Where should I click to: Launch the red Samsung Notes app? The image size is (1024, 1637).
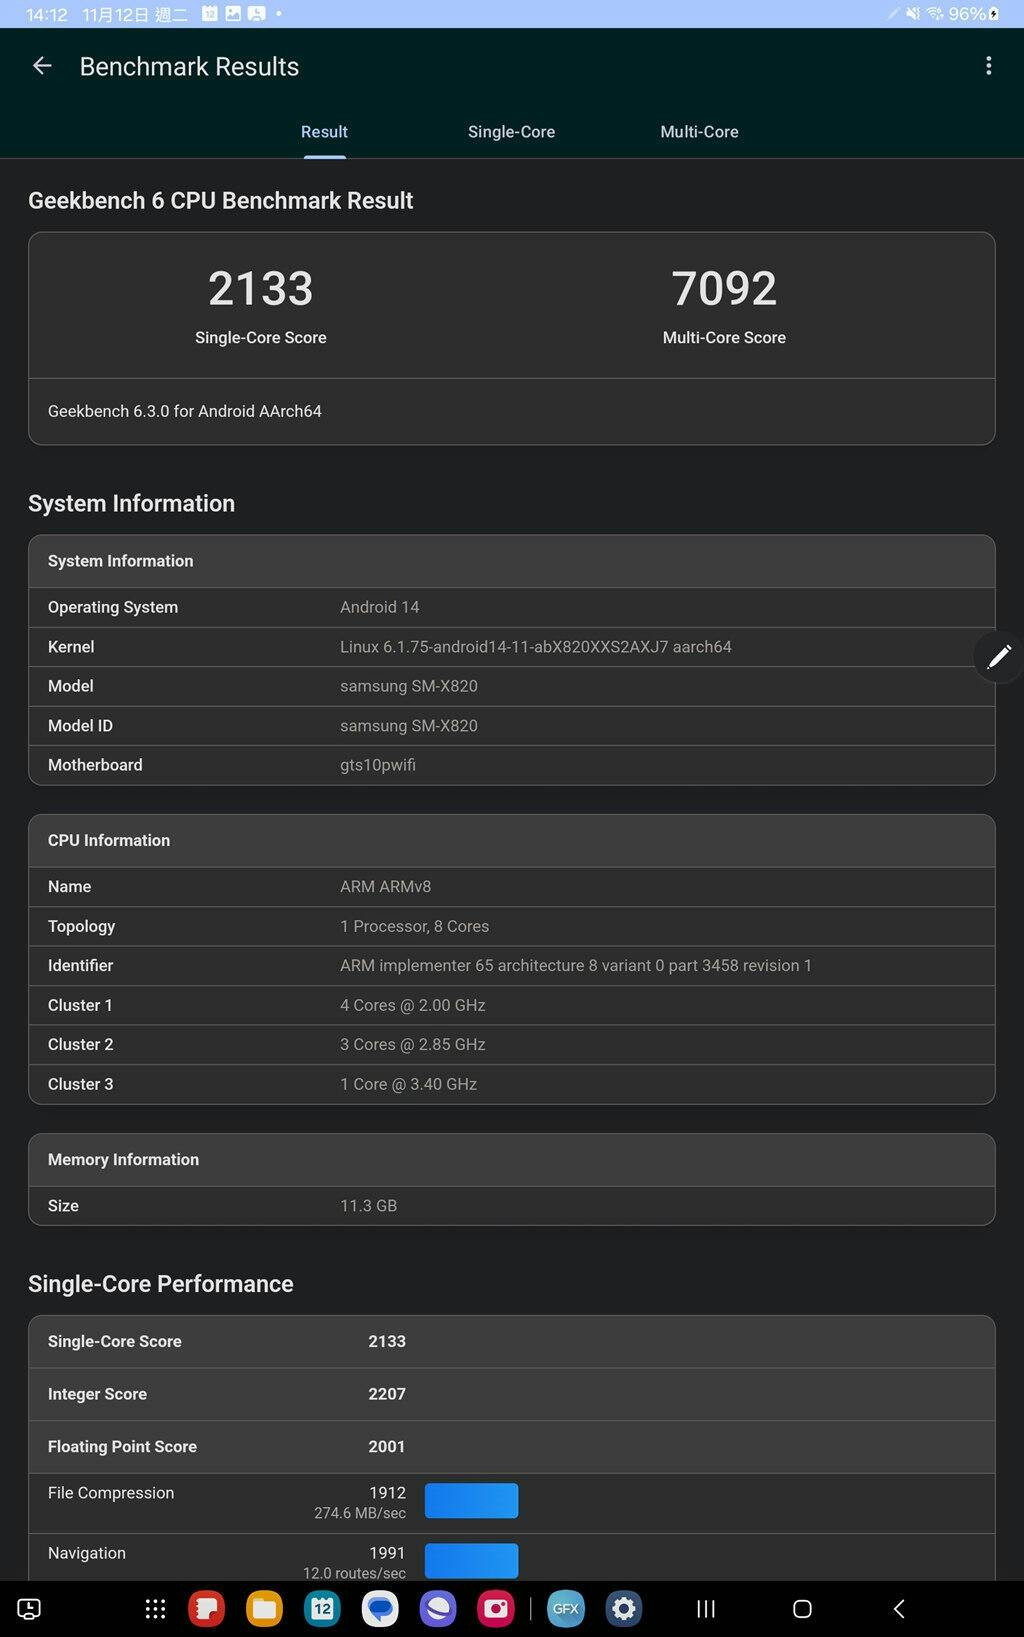coord(207,1608)
